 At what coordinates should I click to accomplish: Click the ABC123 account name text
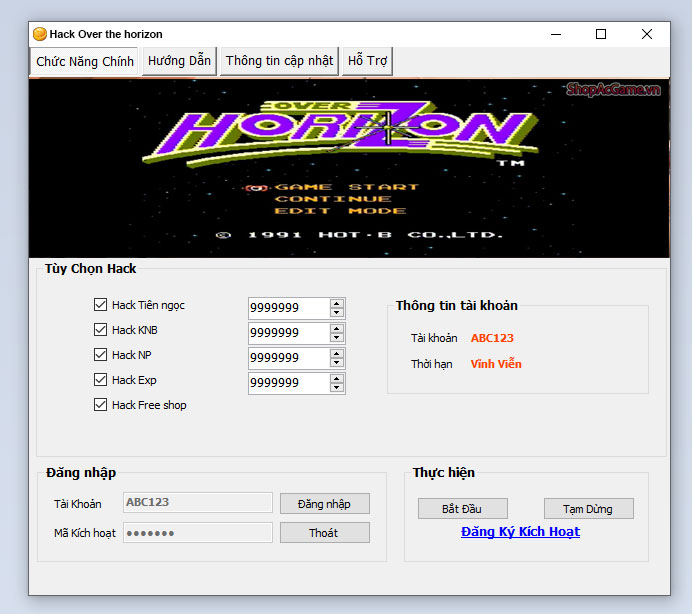492,338
